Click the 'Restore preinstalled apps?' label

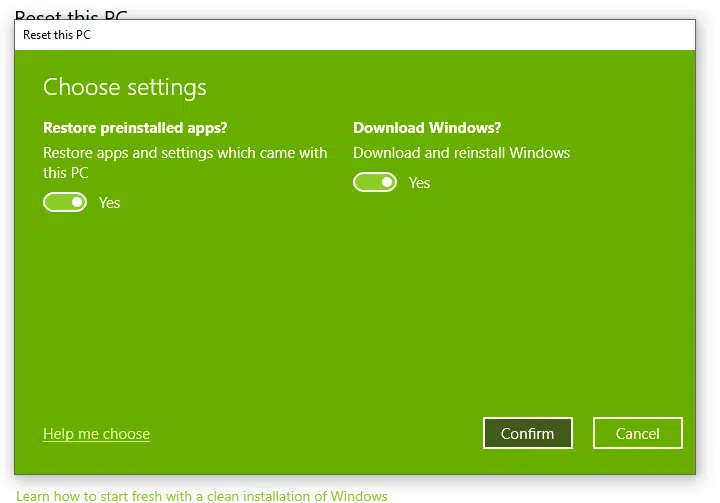pos(135,128)
